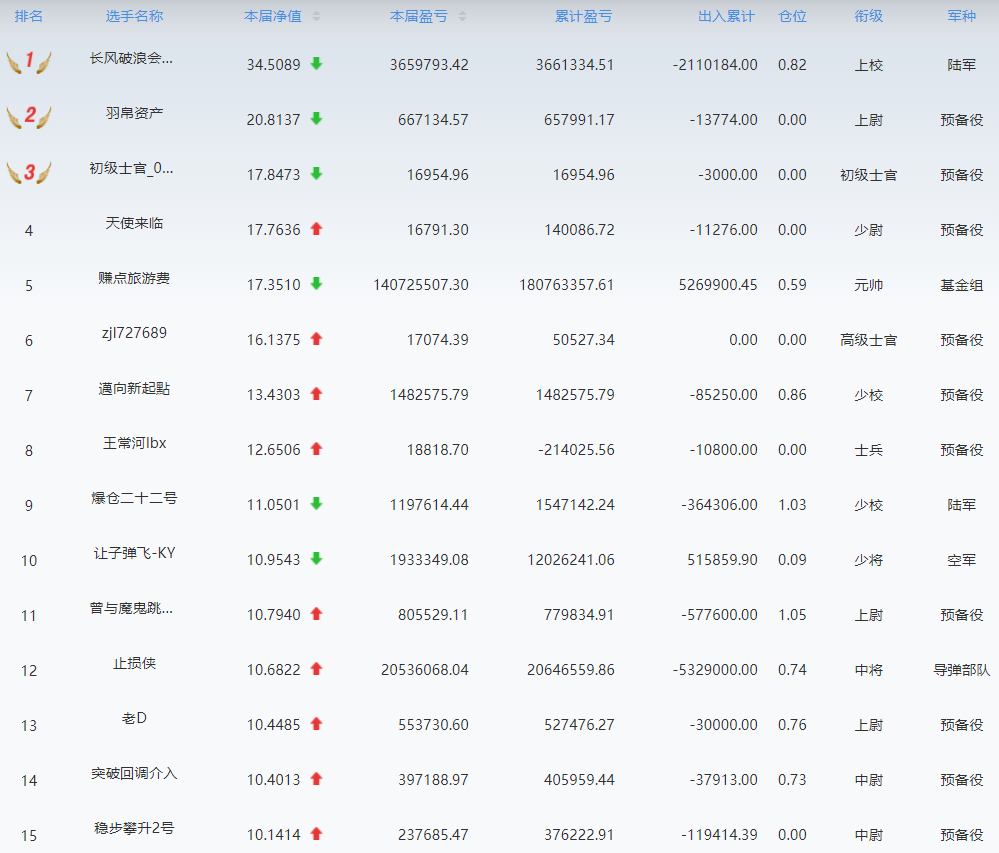Open player 羽帛资产

point(134,113)
